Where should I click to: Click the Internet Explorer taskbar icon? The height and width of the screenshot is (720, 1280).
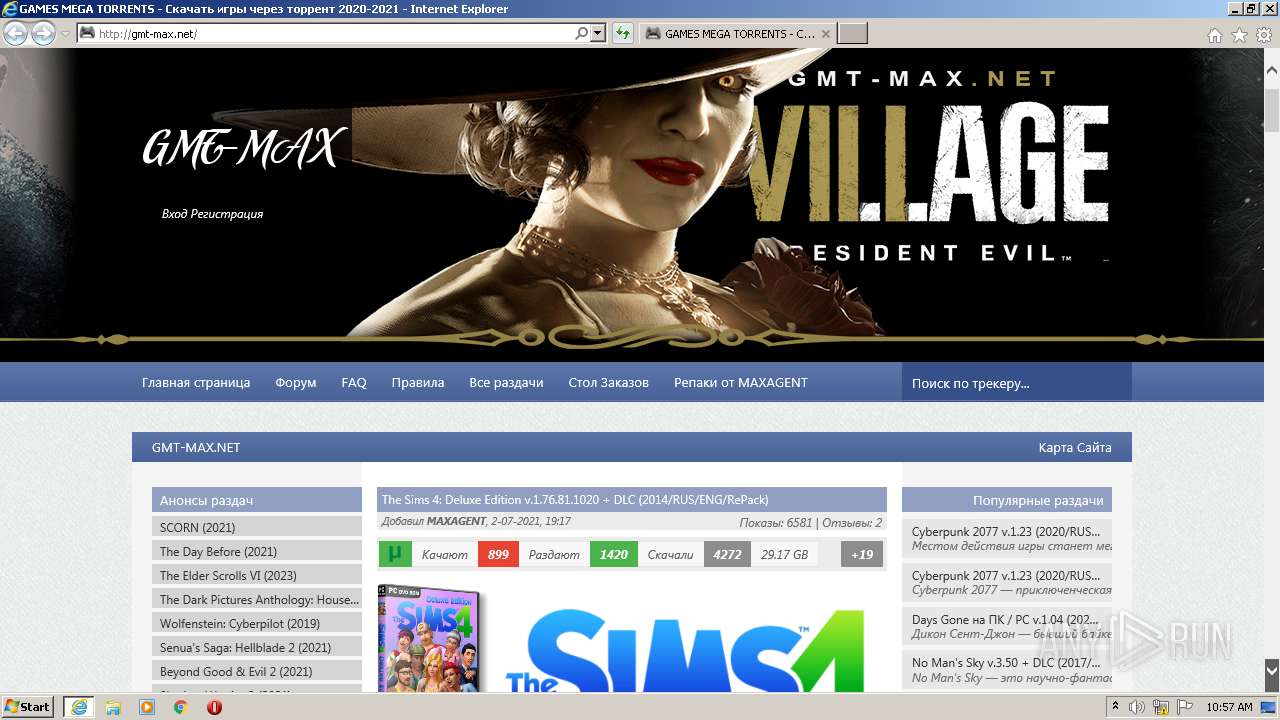coord(78,707)
